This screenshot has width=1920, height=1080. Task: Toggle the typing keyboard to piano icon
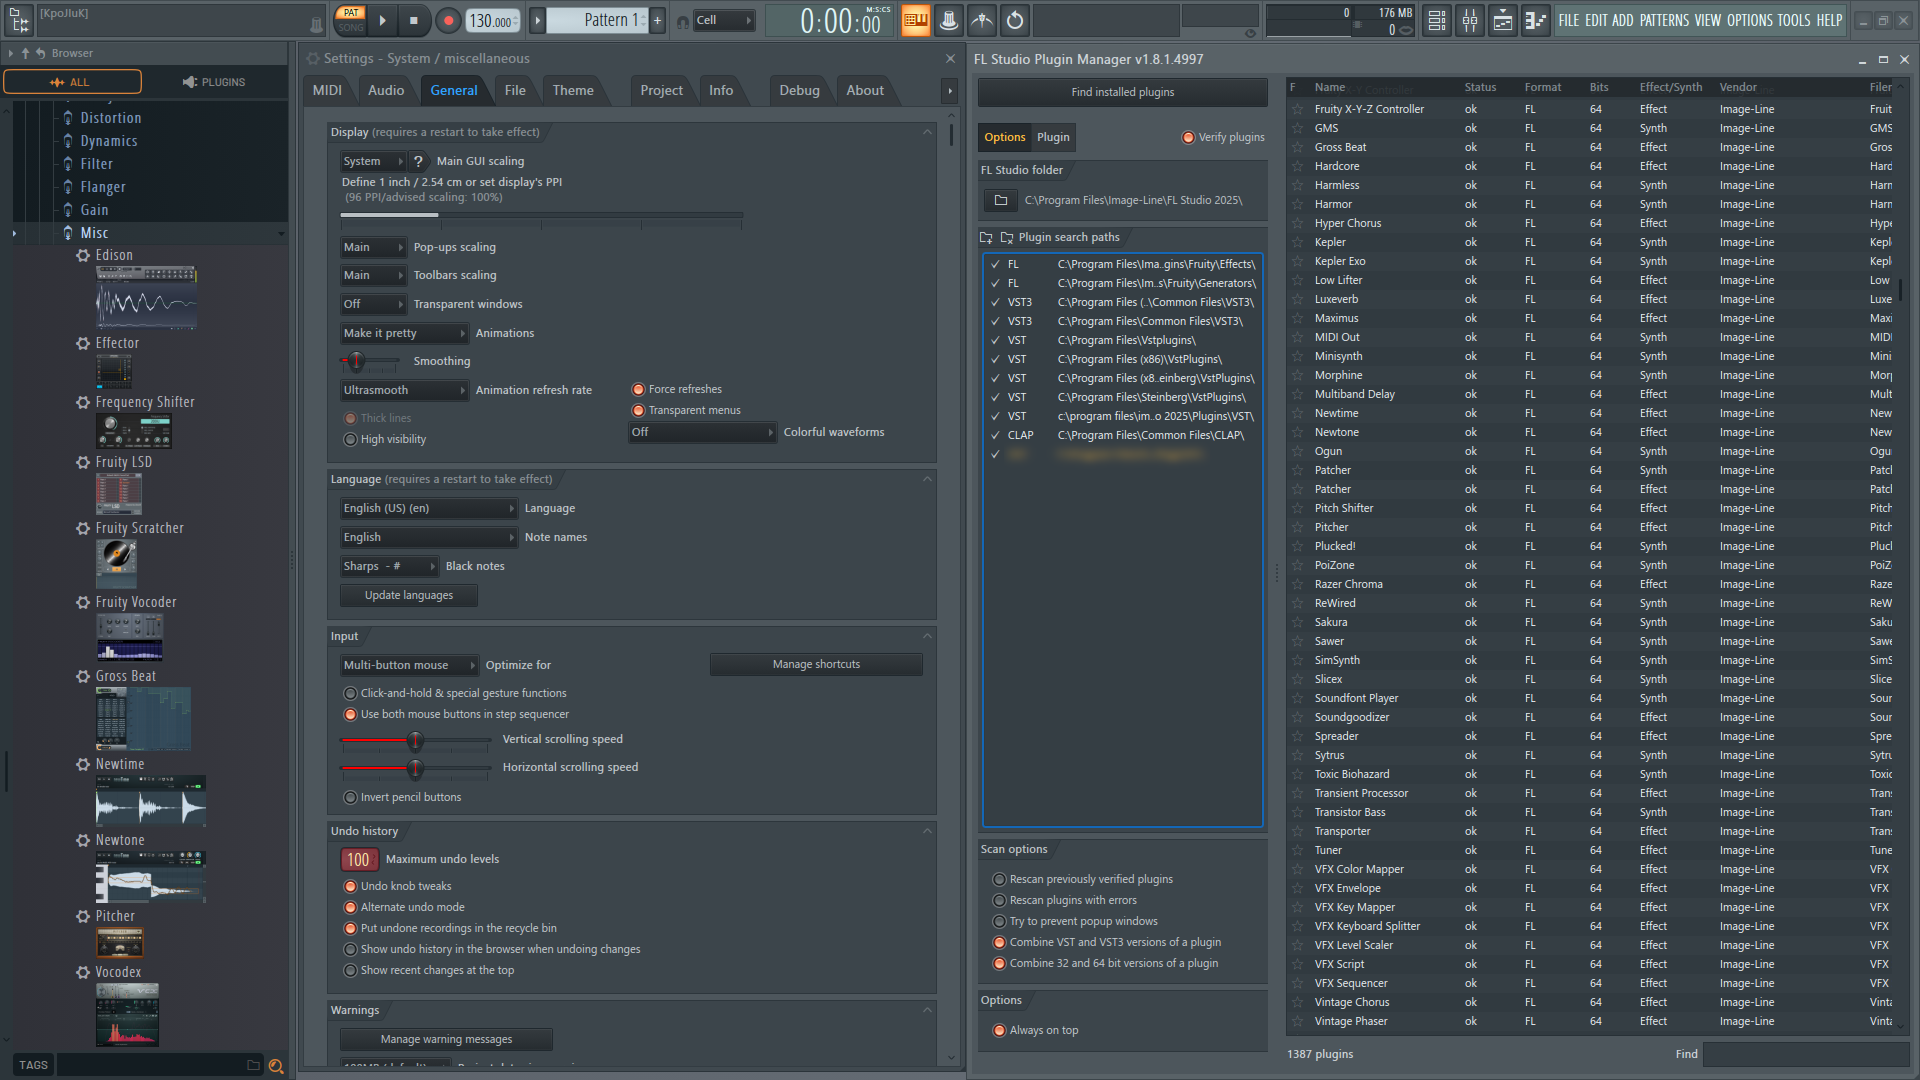click(916, 20)
